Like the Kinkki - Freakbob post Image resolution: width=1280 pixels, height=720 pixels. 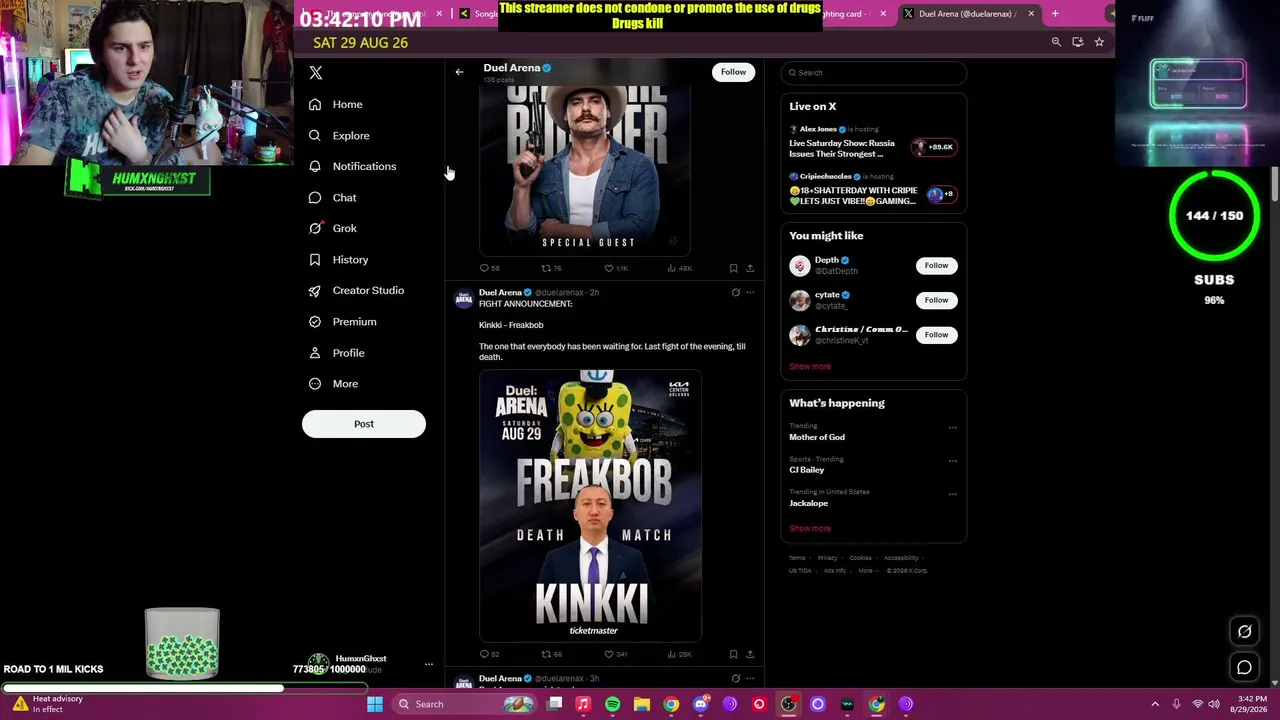608,654
